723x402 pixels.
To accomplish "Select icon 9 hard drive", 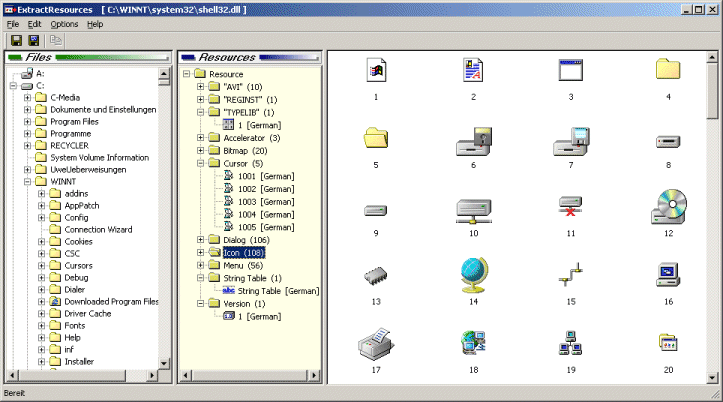I will point(376,211).
